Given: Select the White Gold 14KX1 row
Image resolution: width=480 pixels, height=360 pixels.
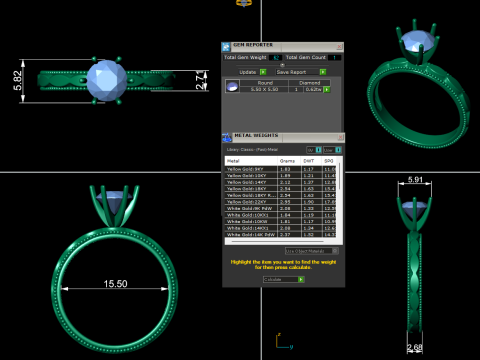Looking at the screenshot, I should [281, 228].
